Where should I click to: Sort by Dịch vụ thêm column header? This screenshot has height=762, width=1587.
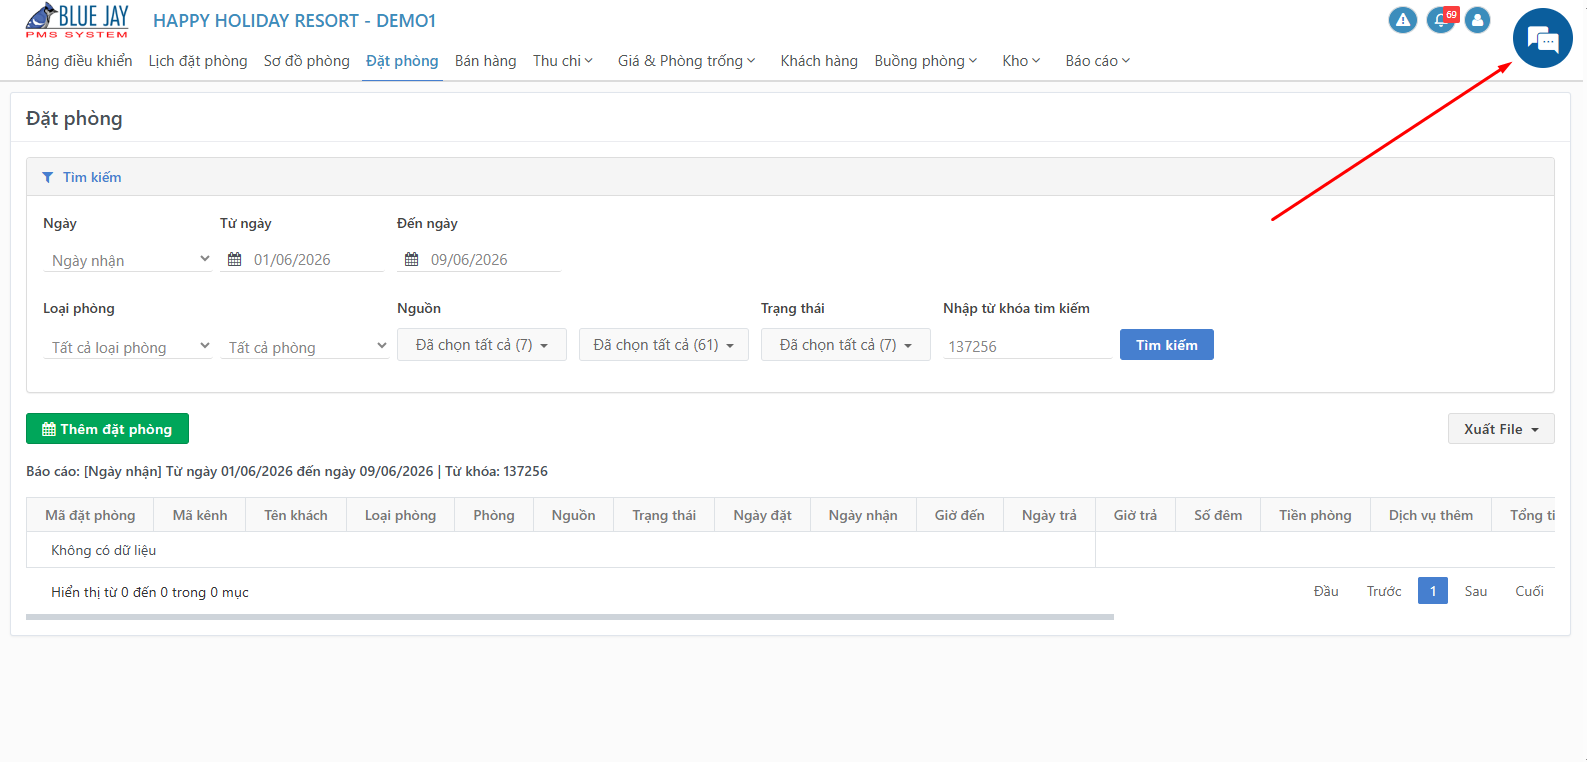1431,515
